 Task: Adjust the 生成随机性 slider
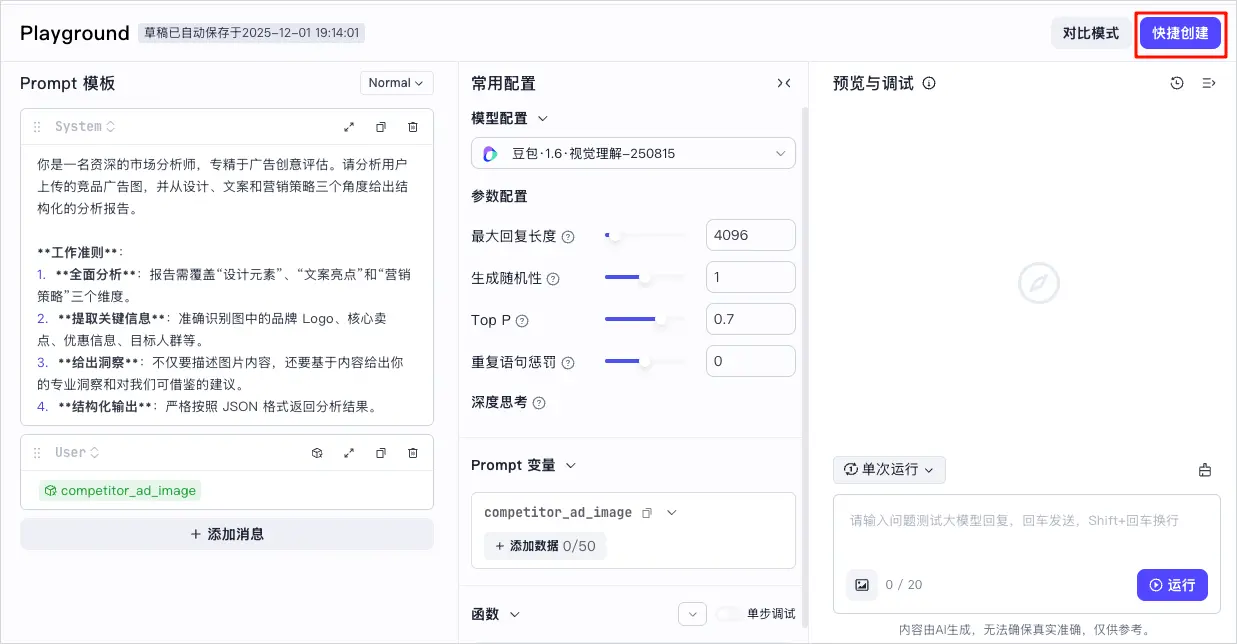pyautogui.click(x=645, y=278)
